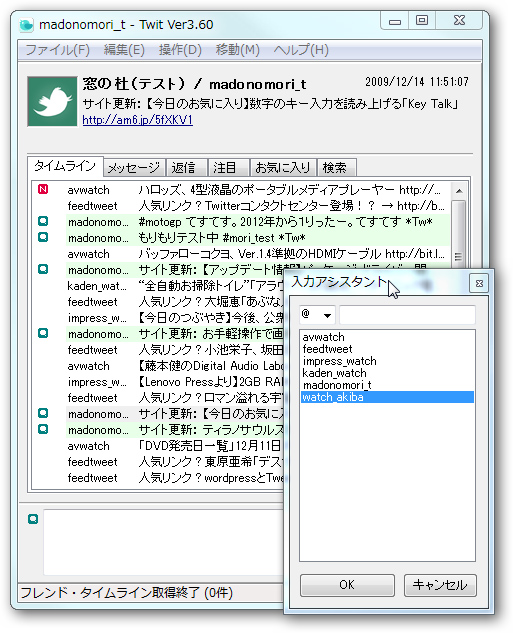
Task: Switch to the 注目 tab
Action: click(228, 168)
